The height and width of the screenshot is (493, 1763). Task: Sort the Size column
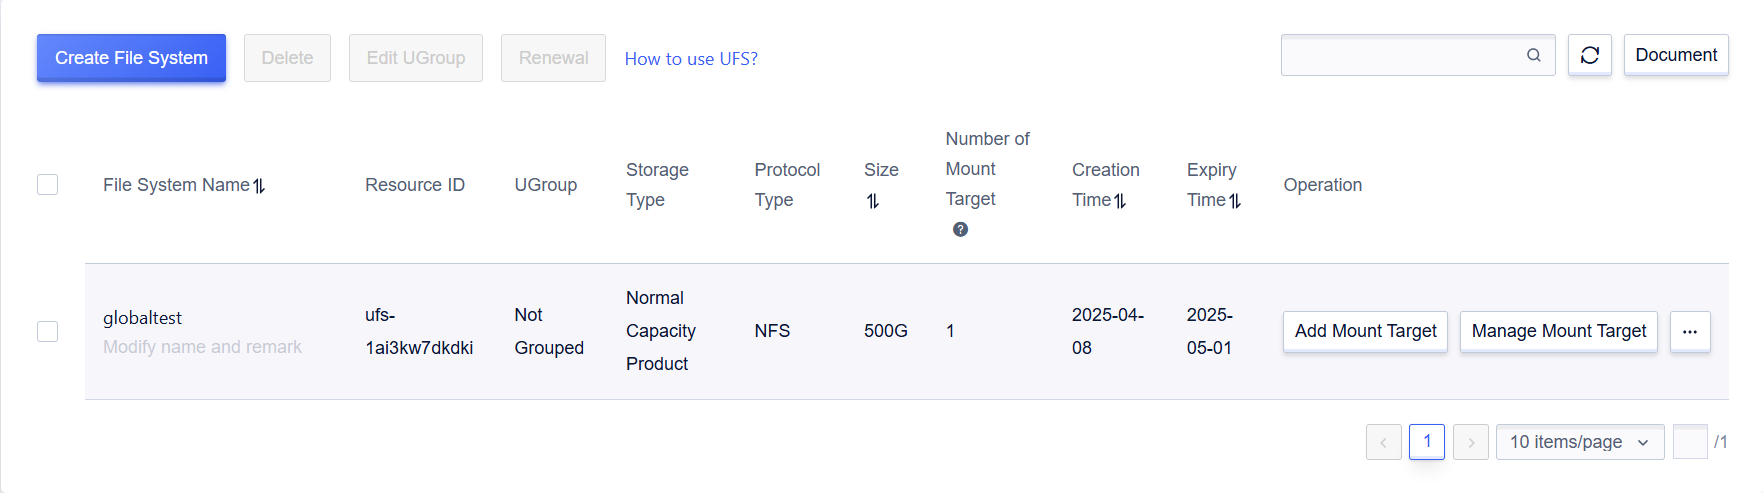(873, 201)
